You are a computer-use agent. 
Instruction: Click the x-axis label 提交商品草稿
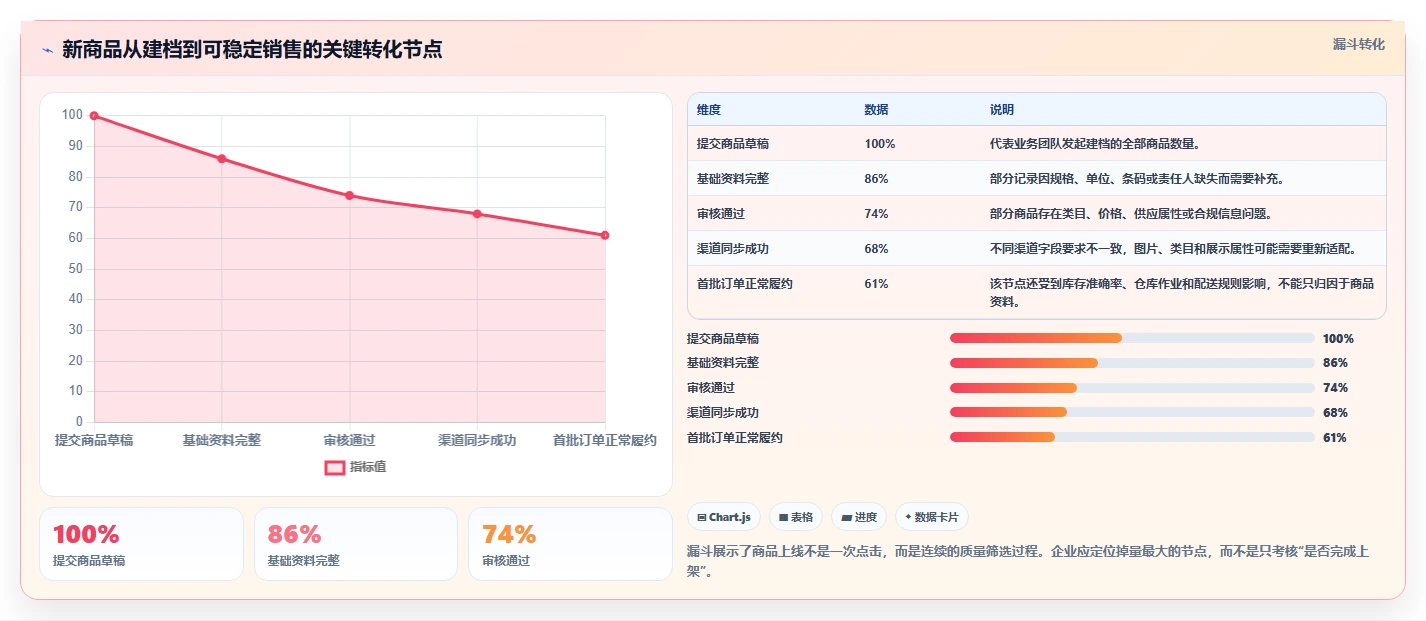(x=94, y=440)
